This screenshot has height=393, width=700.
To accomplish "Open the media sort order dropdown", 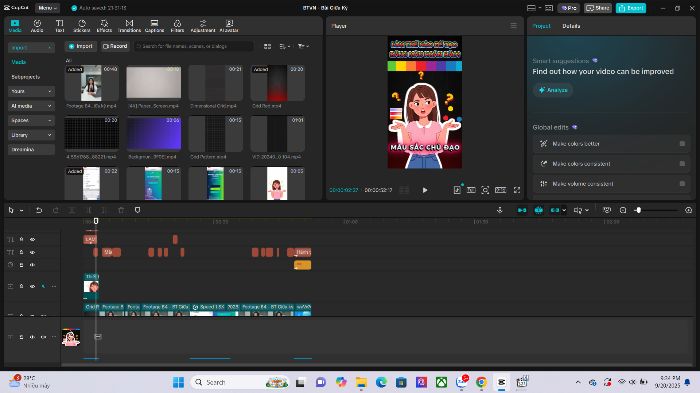I will (x=284, y=46).
